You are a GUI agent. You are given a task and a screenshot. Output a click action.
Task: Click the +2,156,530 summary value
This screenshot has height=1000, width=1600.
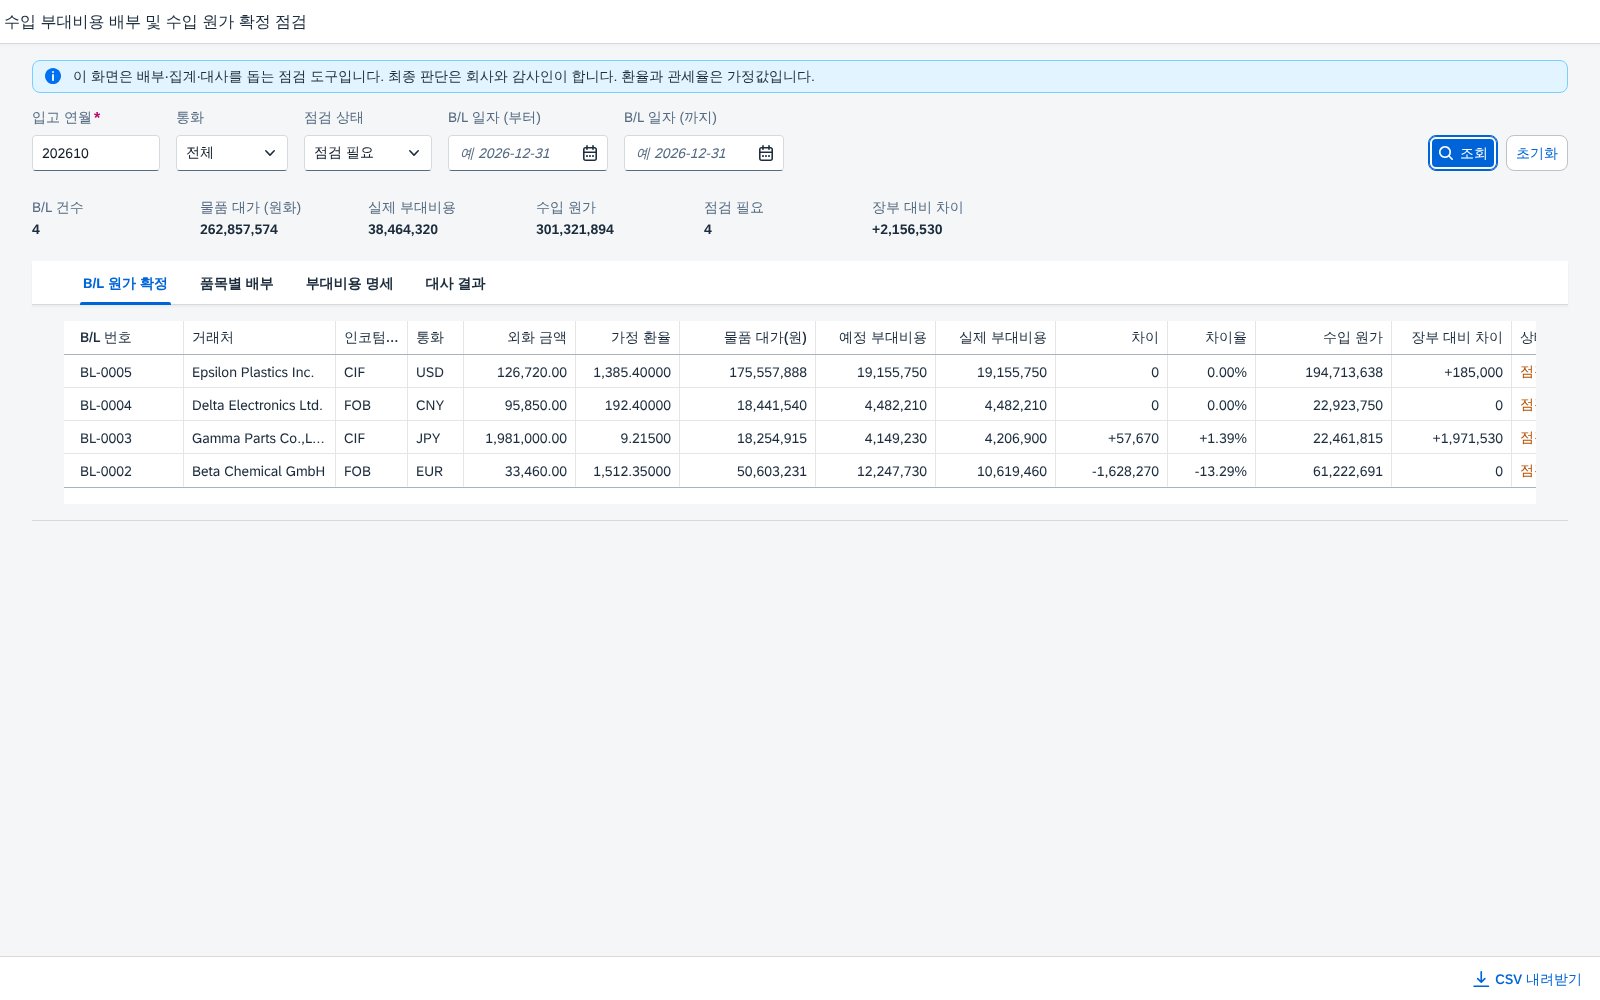click(x=907, y=229)
